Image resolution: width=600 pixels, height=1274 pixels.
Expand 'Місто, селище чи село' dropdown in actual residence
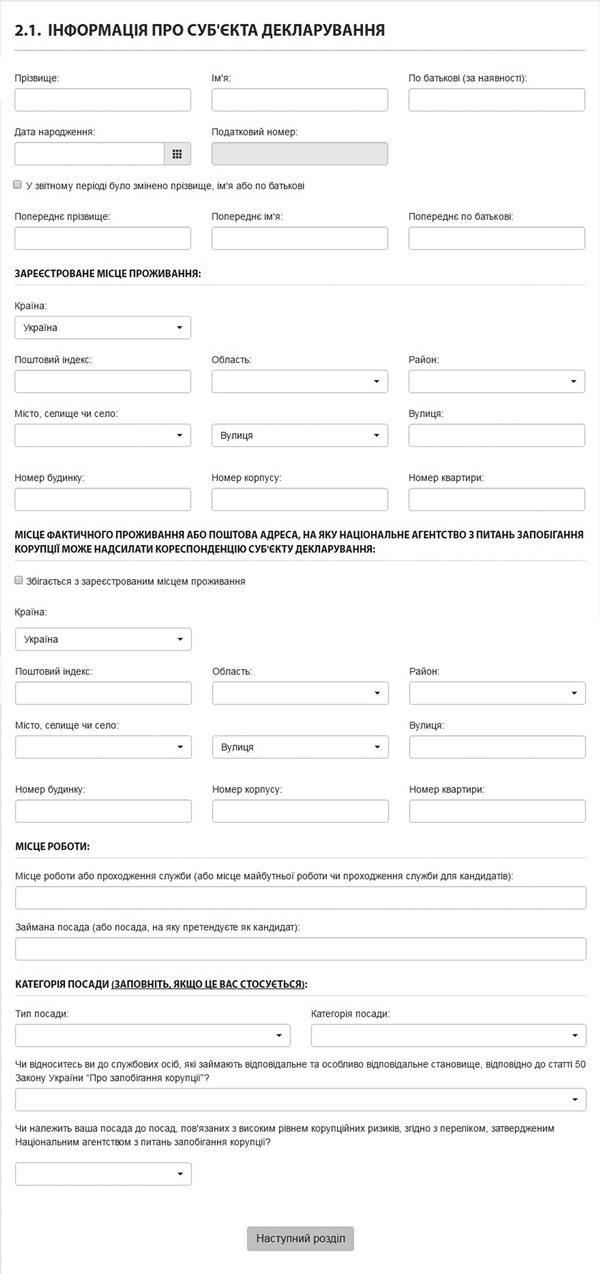(x=103, y=747)
